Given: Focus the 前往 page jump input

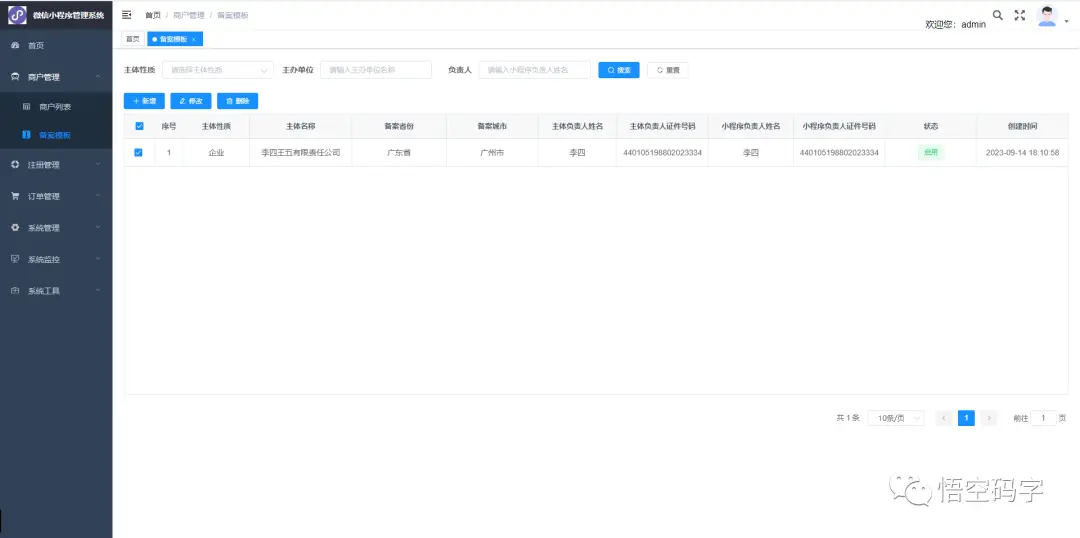Looking at the screenshot, I should [1043, 418].
